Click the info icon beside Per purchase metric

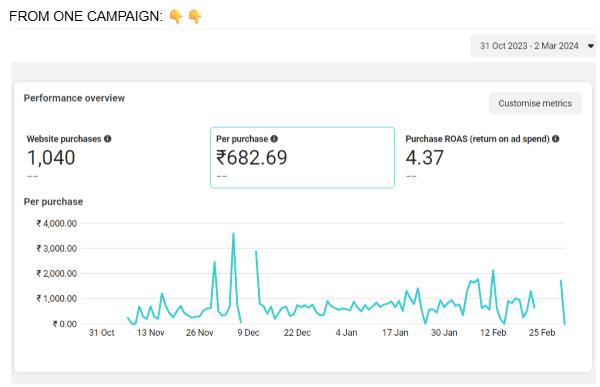[274, 139]
